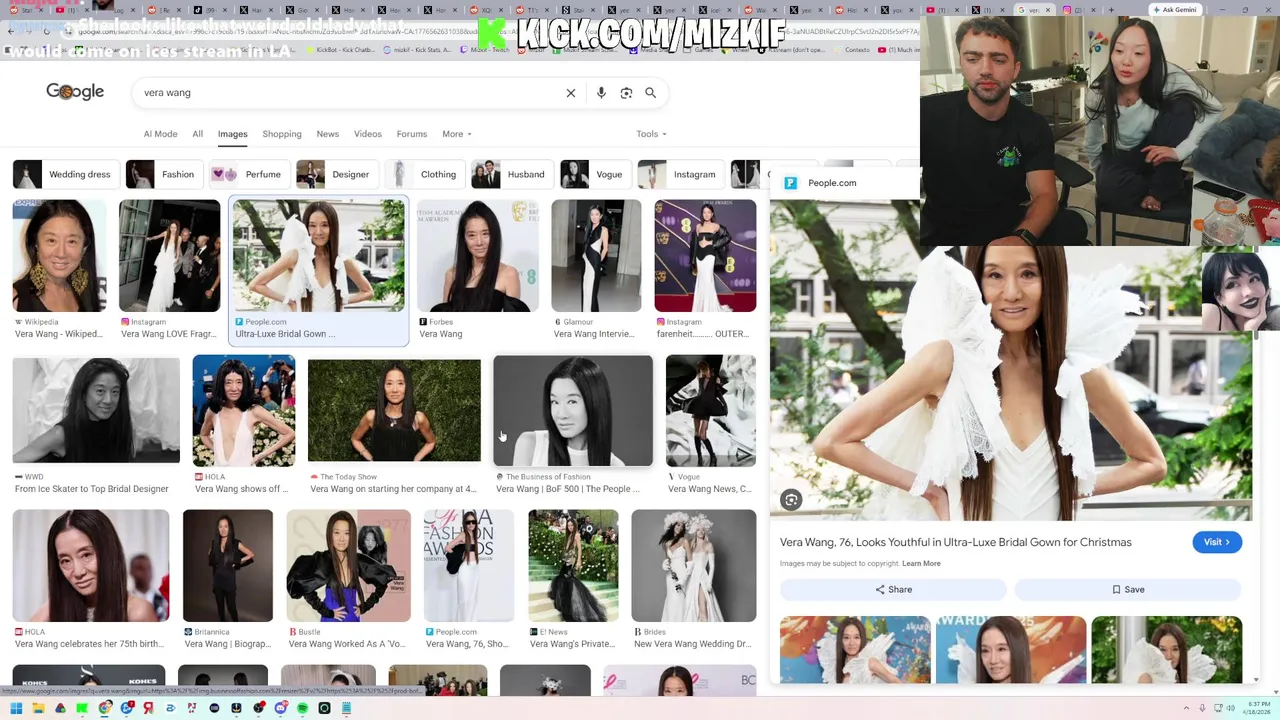Viewport: 1280px width, 720px height.
Task: Clear the search box with the X icon
Action: click(x=571, y=93)
